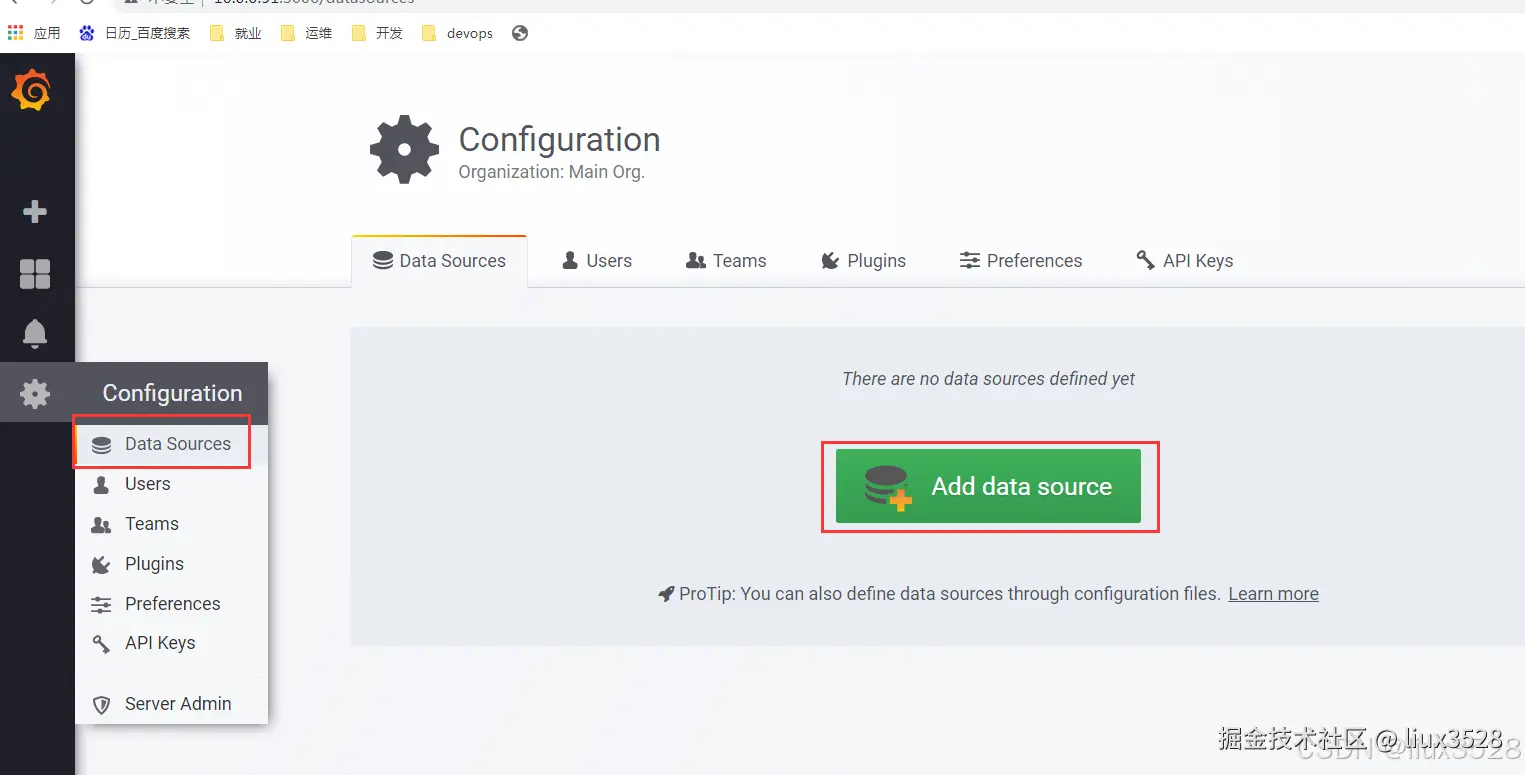The width and height of the screenshot is (1525, 775).
Task: Open the API Keys tab
Action: [1185, 261]
